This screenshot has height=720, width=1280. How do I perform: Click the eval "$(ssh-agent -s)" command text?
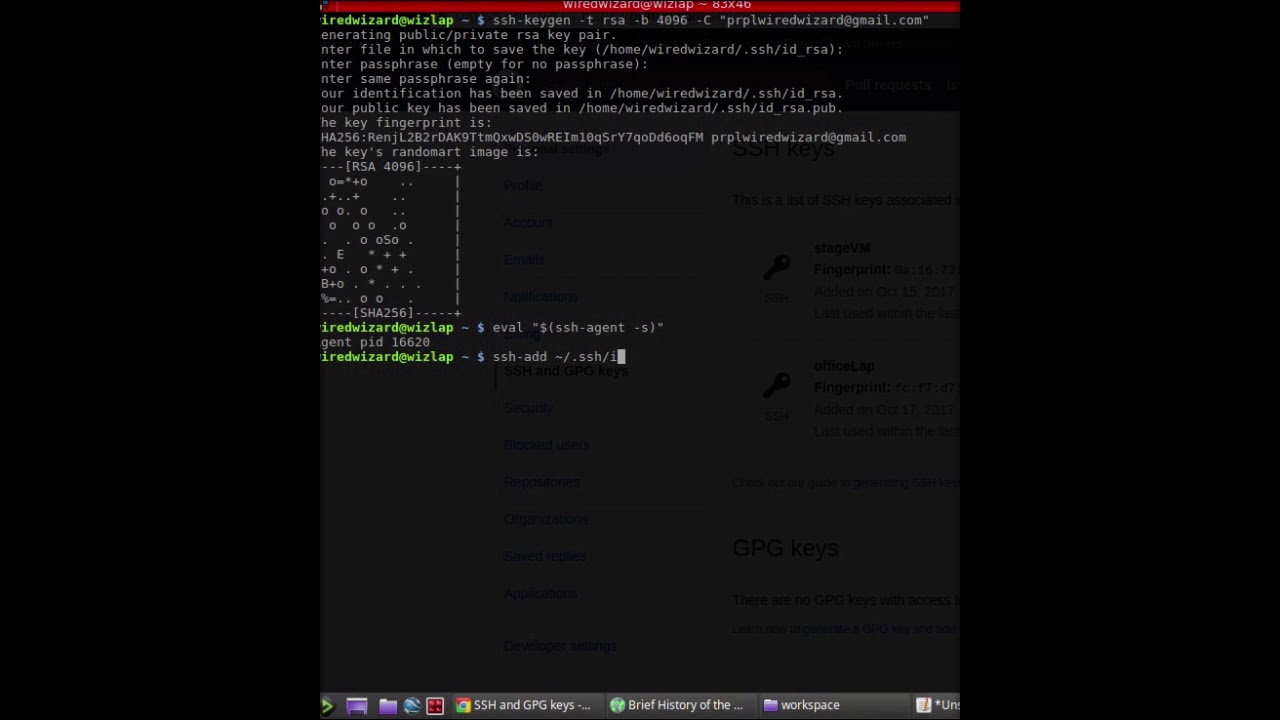(x=577, y=327)
